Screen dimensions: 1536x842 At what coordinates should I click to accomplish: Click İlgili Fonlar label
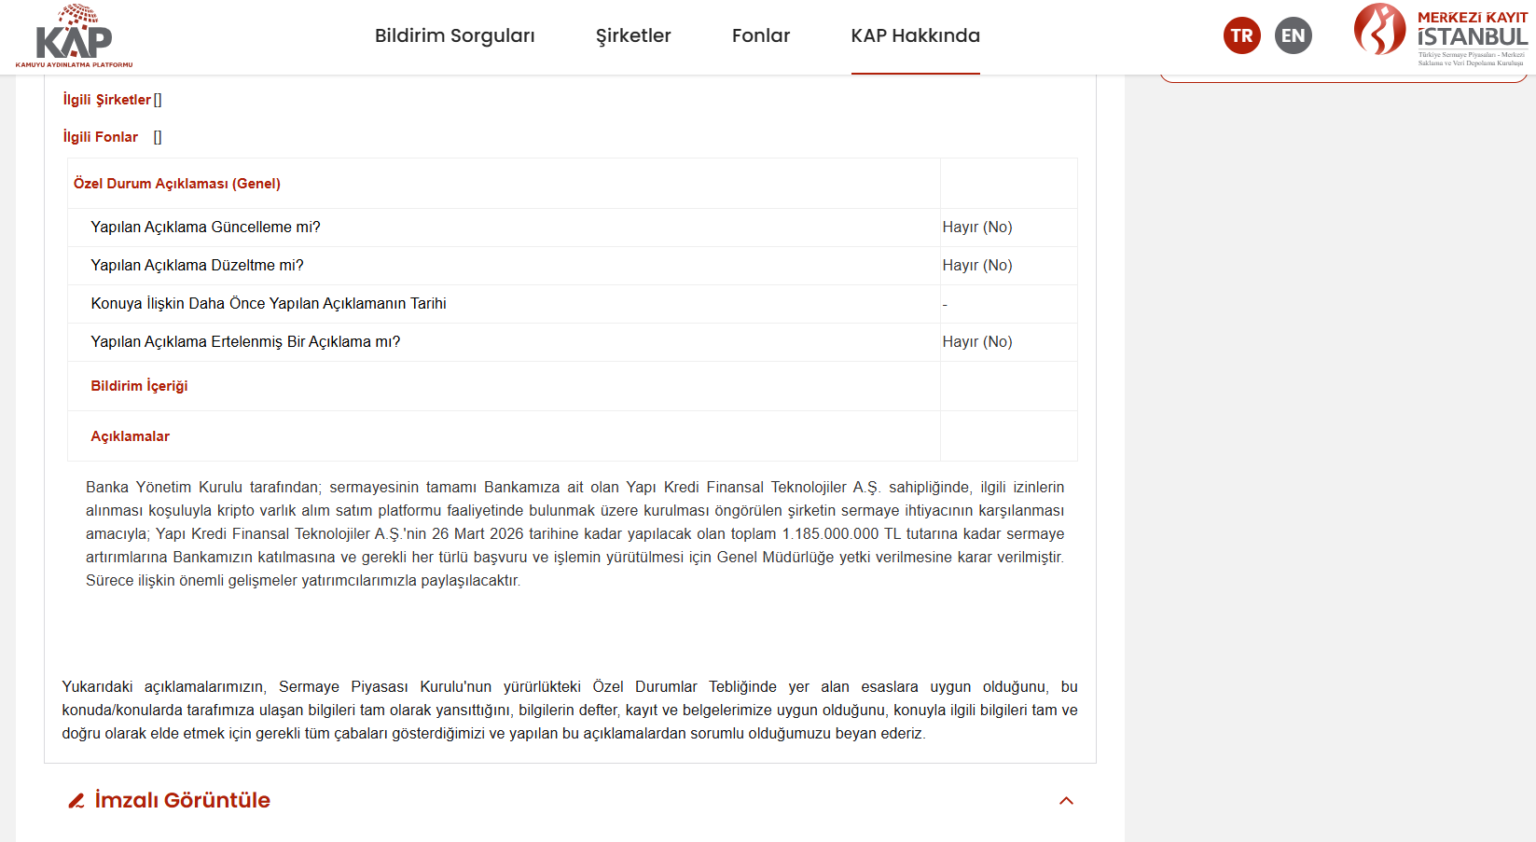(100, 137)
